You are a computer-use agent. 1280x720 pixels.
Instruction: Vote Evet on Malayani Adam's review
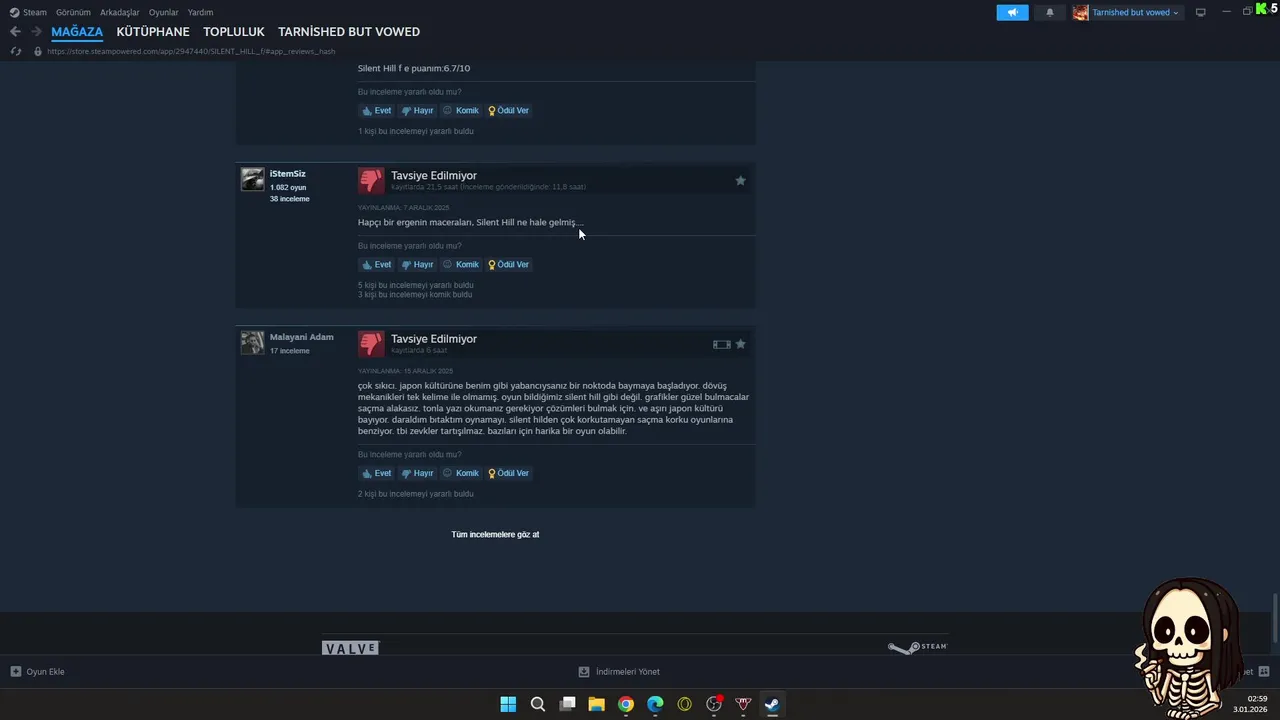point(377,474)
